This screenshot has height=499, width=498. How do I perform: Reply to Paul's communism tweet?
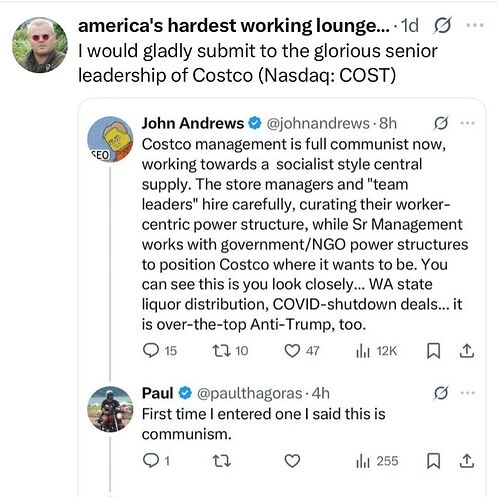(151, 461)
